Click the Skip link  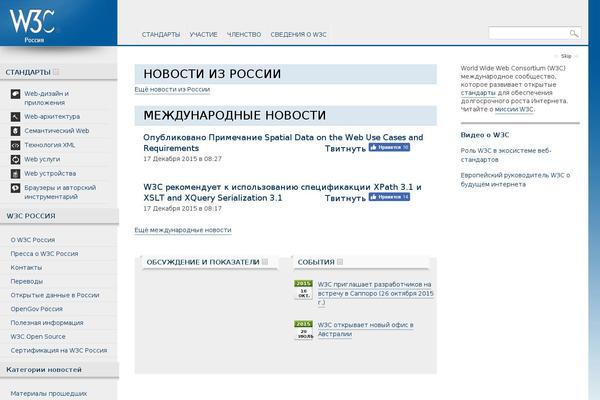coord(566,56)
